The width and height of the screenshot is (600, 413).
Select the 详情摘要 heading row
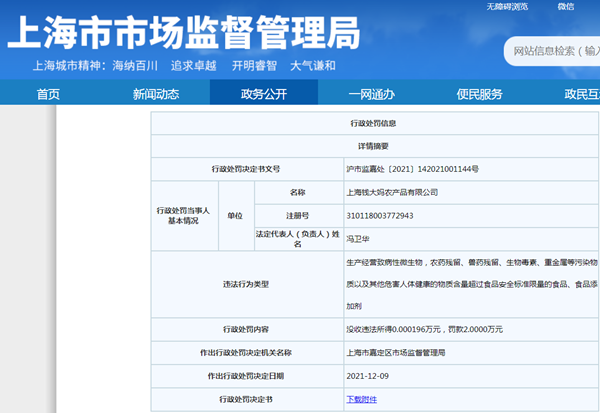point(373,146)
